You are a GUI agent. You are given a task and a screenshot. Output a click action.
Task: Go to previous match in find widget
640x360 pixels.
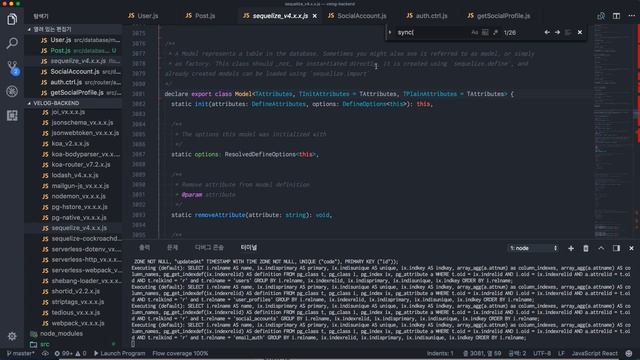click(547, 32)
